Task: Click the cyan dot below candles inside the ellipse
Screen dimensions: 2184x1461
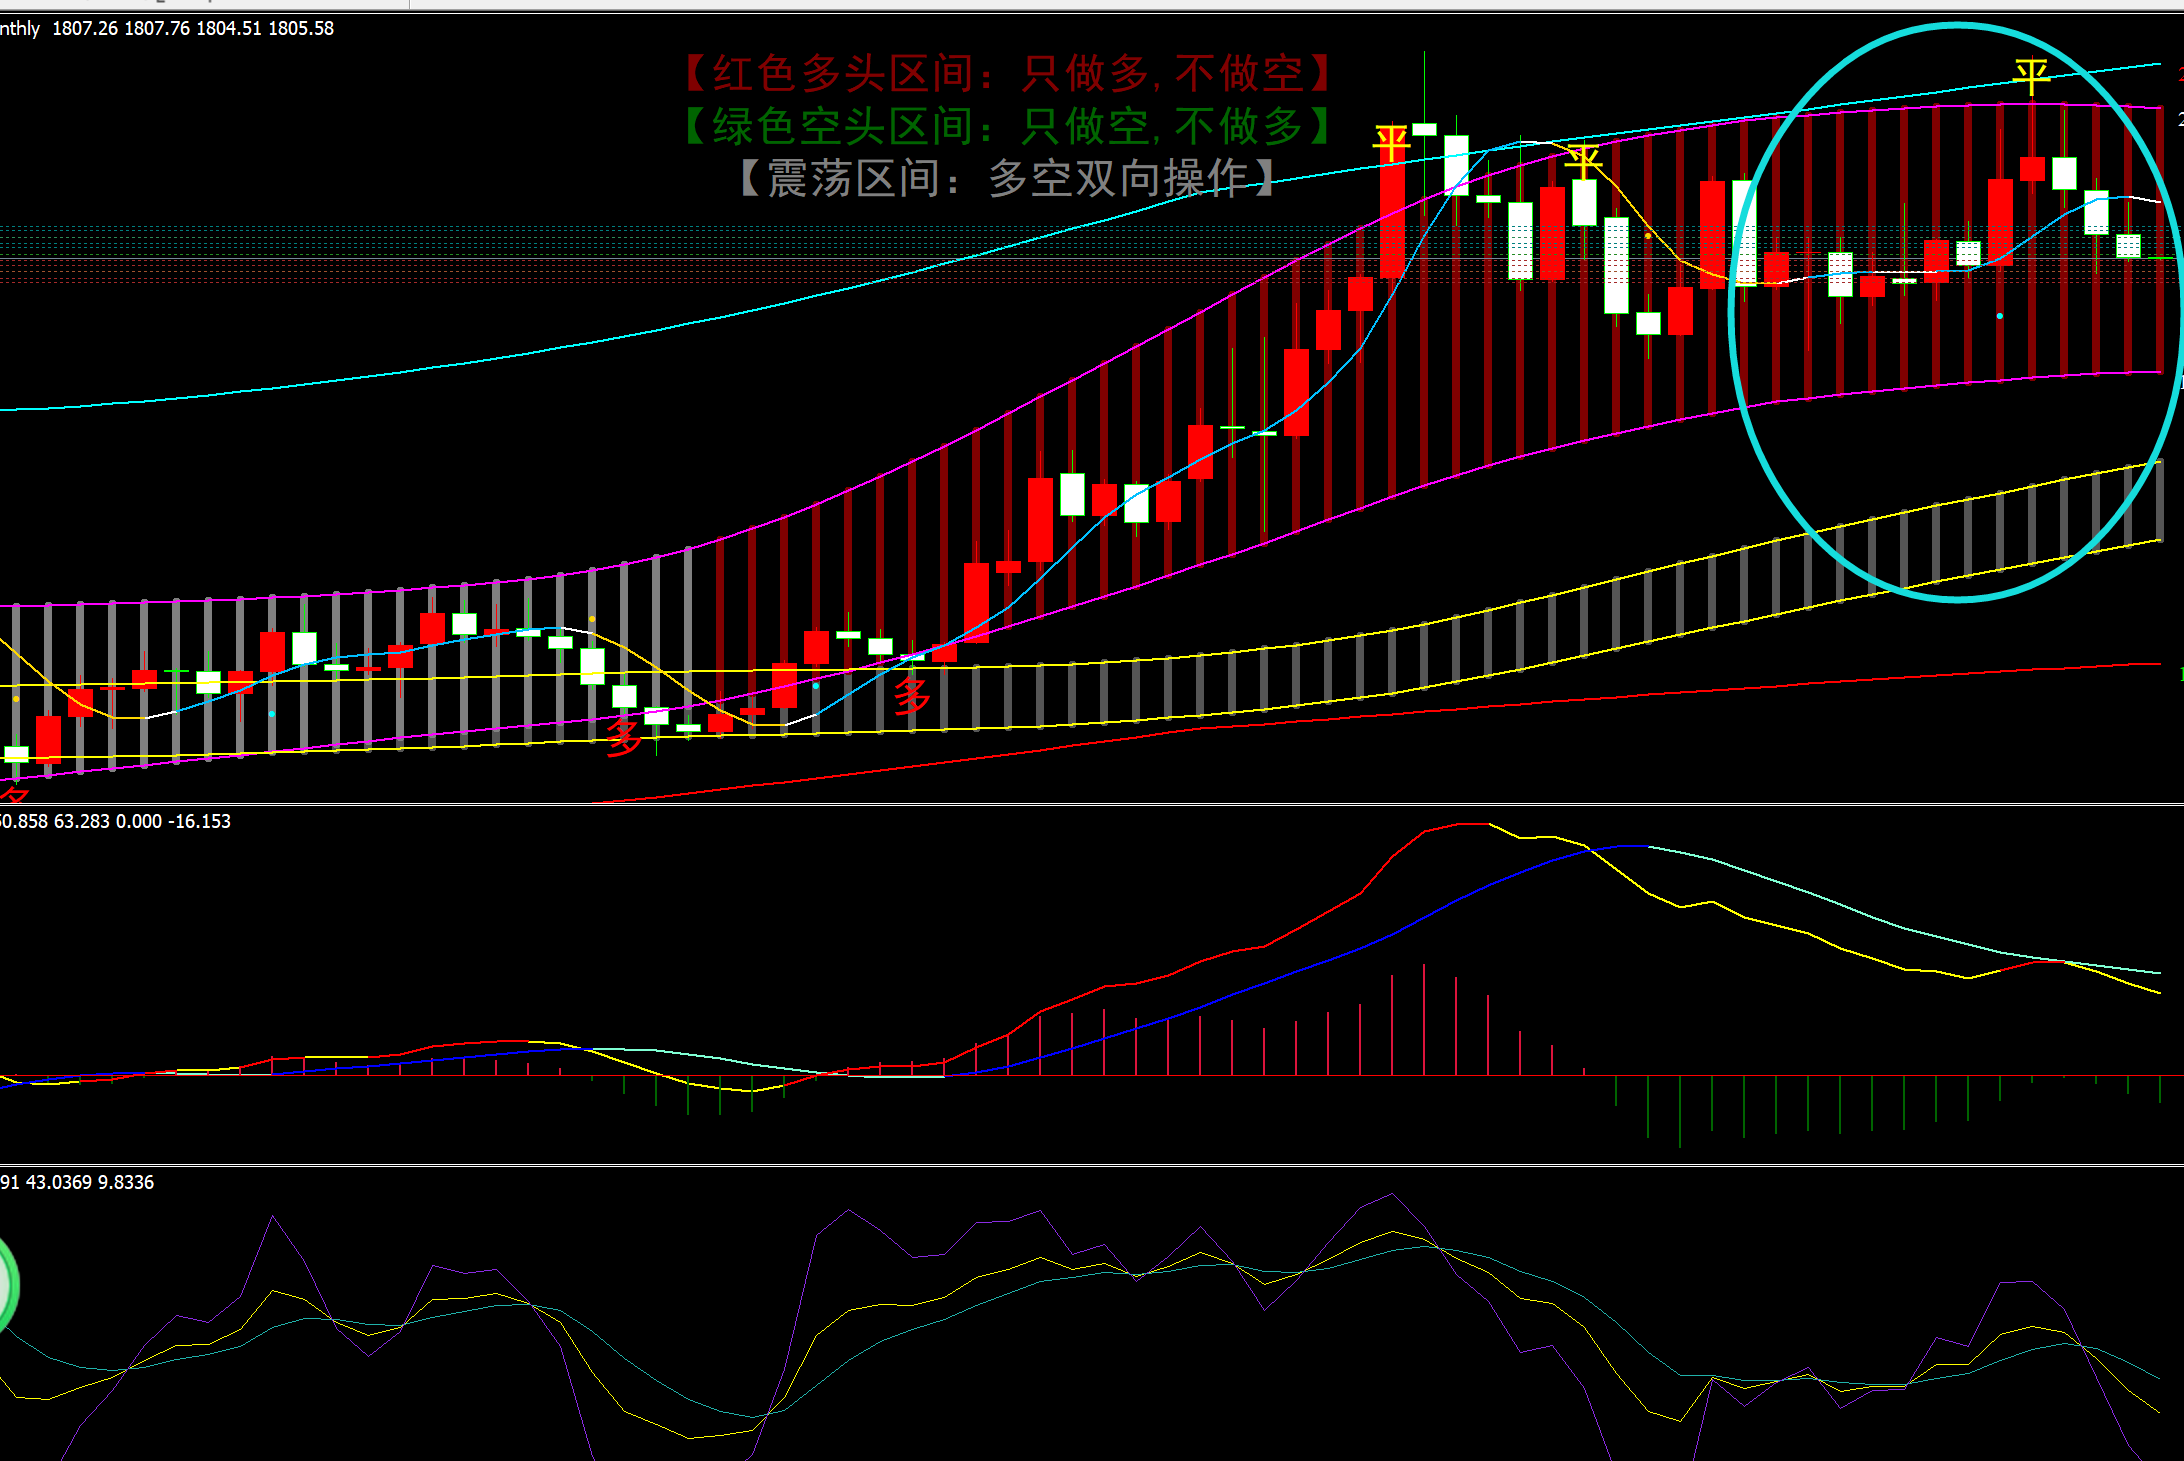Action: 1999,316
